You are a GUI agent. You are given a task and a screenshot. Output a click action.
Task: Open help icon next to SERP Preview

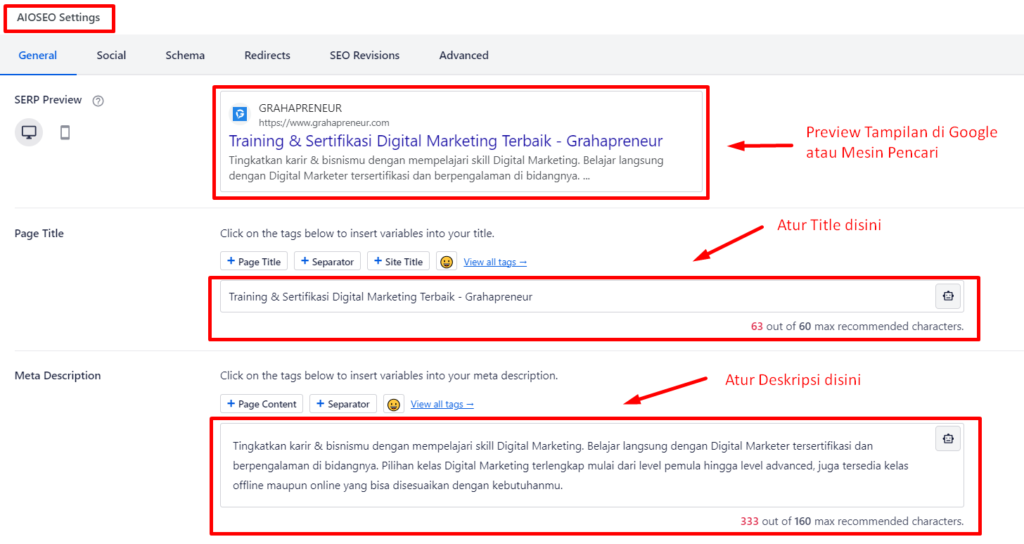tap(98, 101)
